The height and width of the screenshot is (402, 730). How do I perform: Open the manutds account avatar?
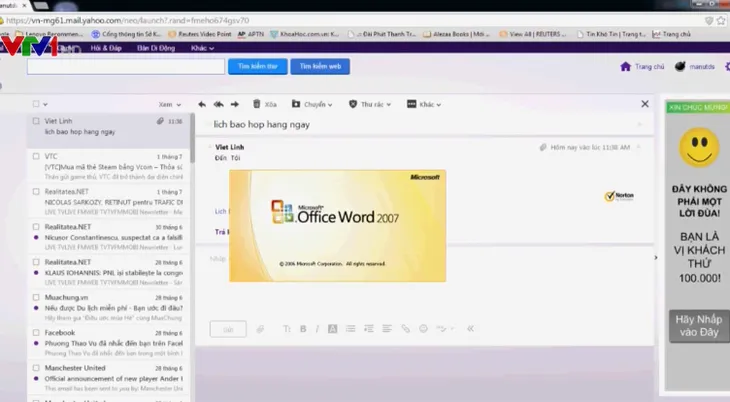coord(680,67)
